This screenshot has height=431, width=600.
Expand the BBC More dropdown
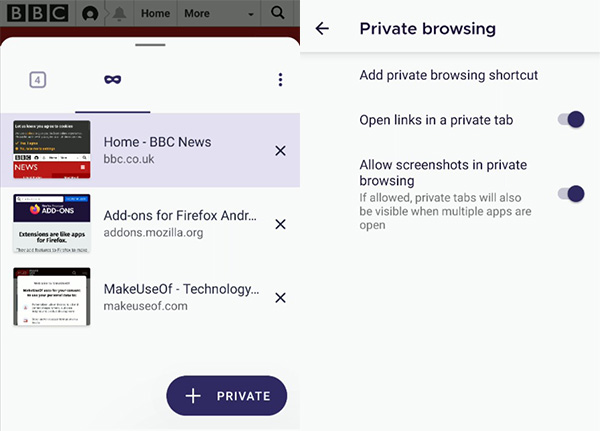coord(219,13)
